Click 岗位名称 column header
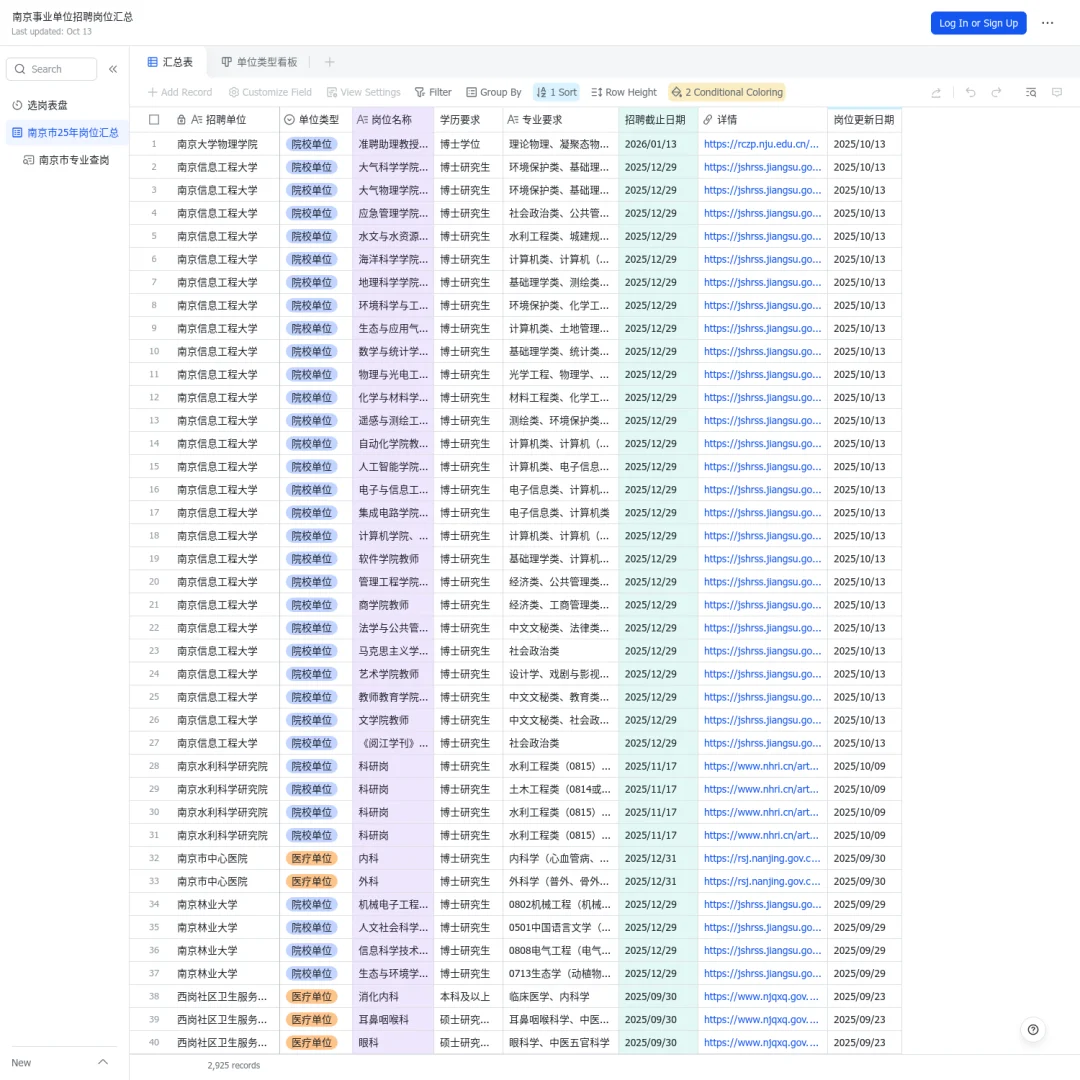This screenshot has height=1080, width=1080. tap(393, 120)
